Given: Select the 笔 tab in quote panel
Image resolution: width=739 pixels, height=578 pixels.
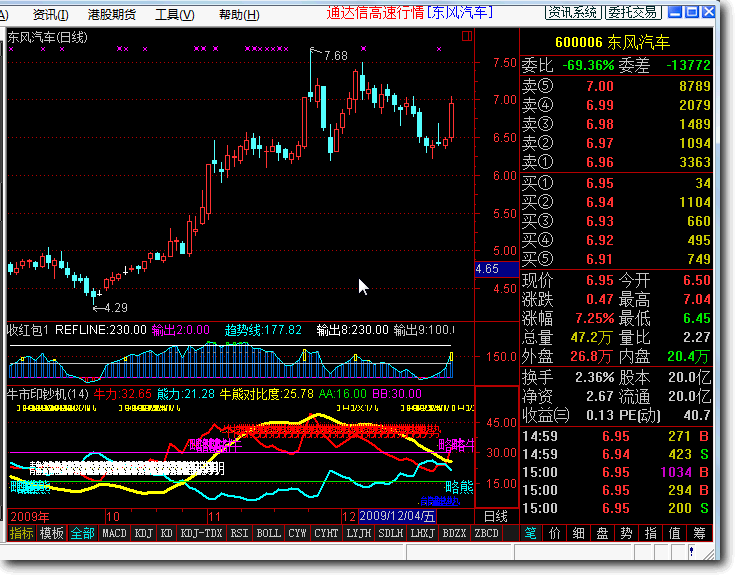Looking at the screenshot, I should tap(530, 533).
